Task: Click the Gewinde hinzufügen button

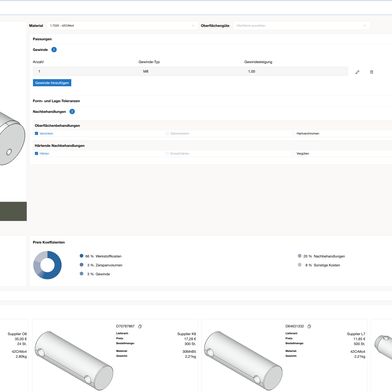Action: pyautogui.click(x=52, y=83)
